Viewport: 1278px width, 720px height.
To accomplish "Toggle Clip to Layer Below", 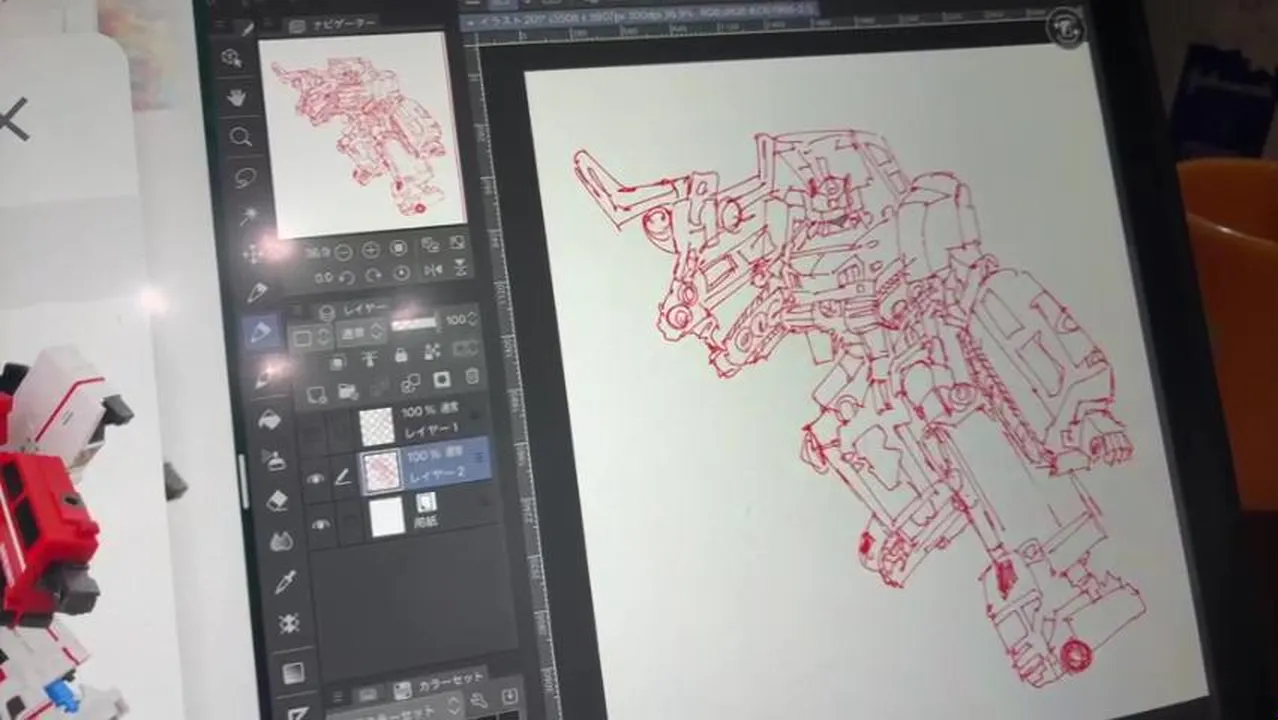I will point(337,362).
